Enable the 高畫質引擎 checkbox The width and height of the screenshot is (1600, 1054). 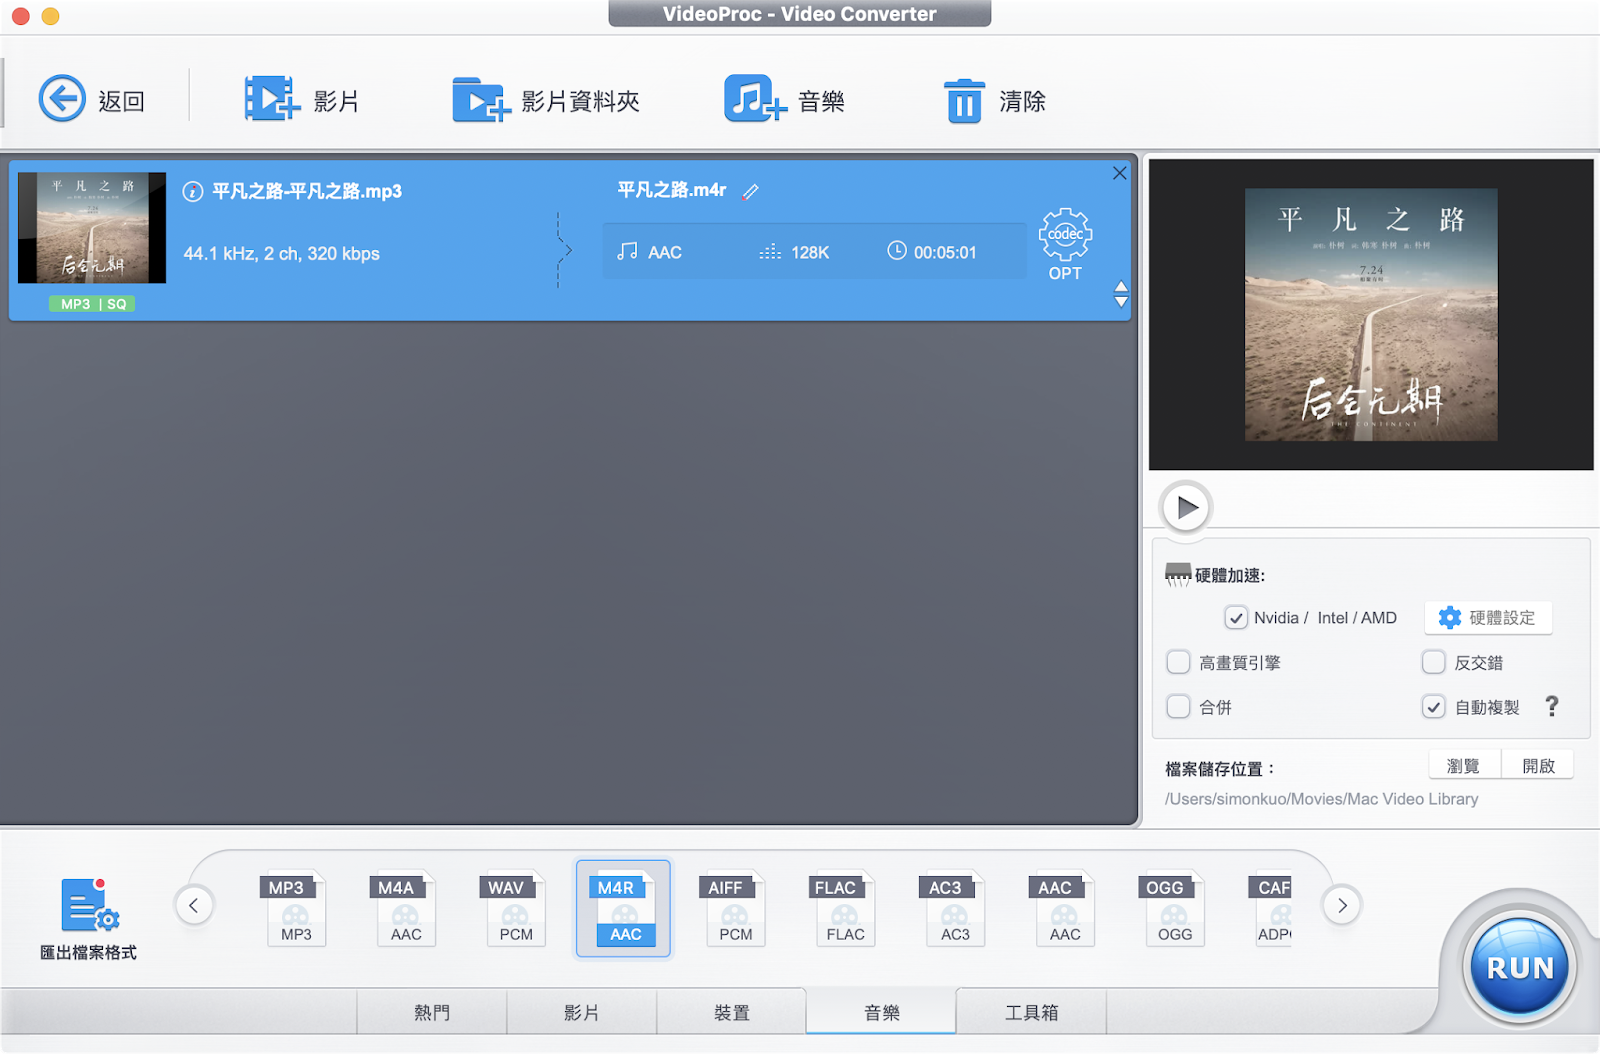tap(1179, 662)
